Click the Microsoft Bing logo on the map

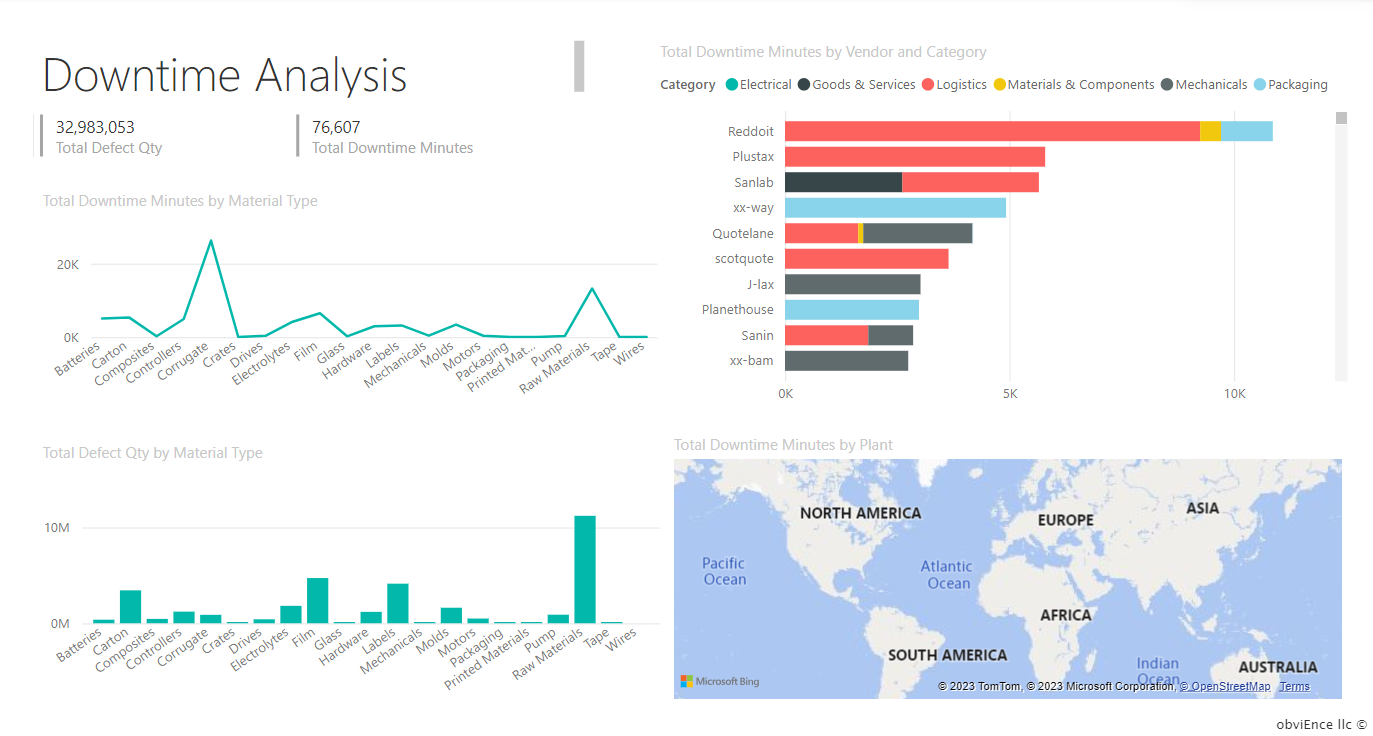[719, 681]
